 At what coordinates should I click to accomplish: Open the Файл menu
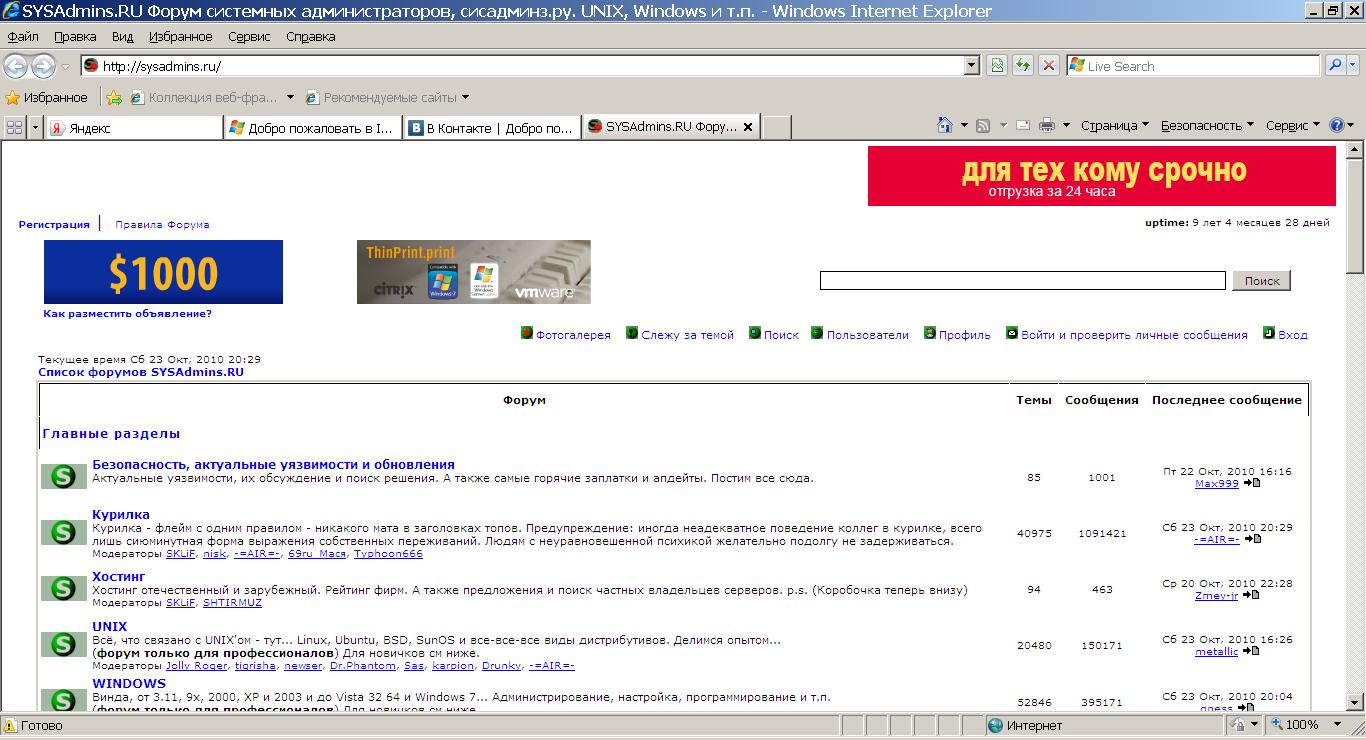pyautogui.click(x=23, y=36)
